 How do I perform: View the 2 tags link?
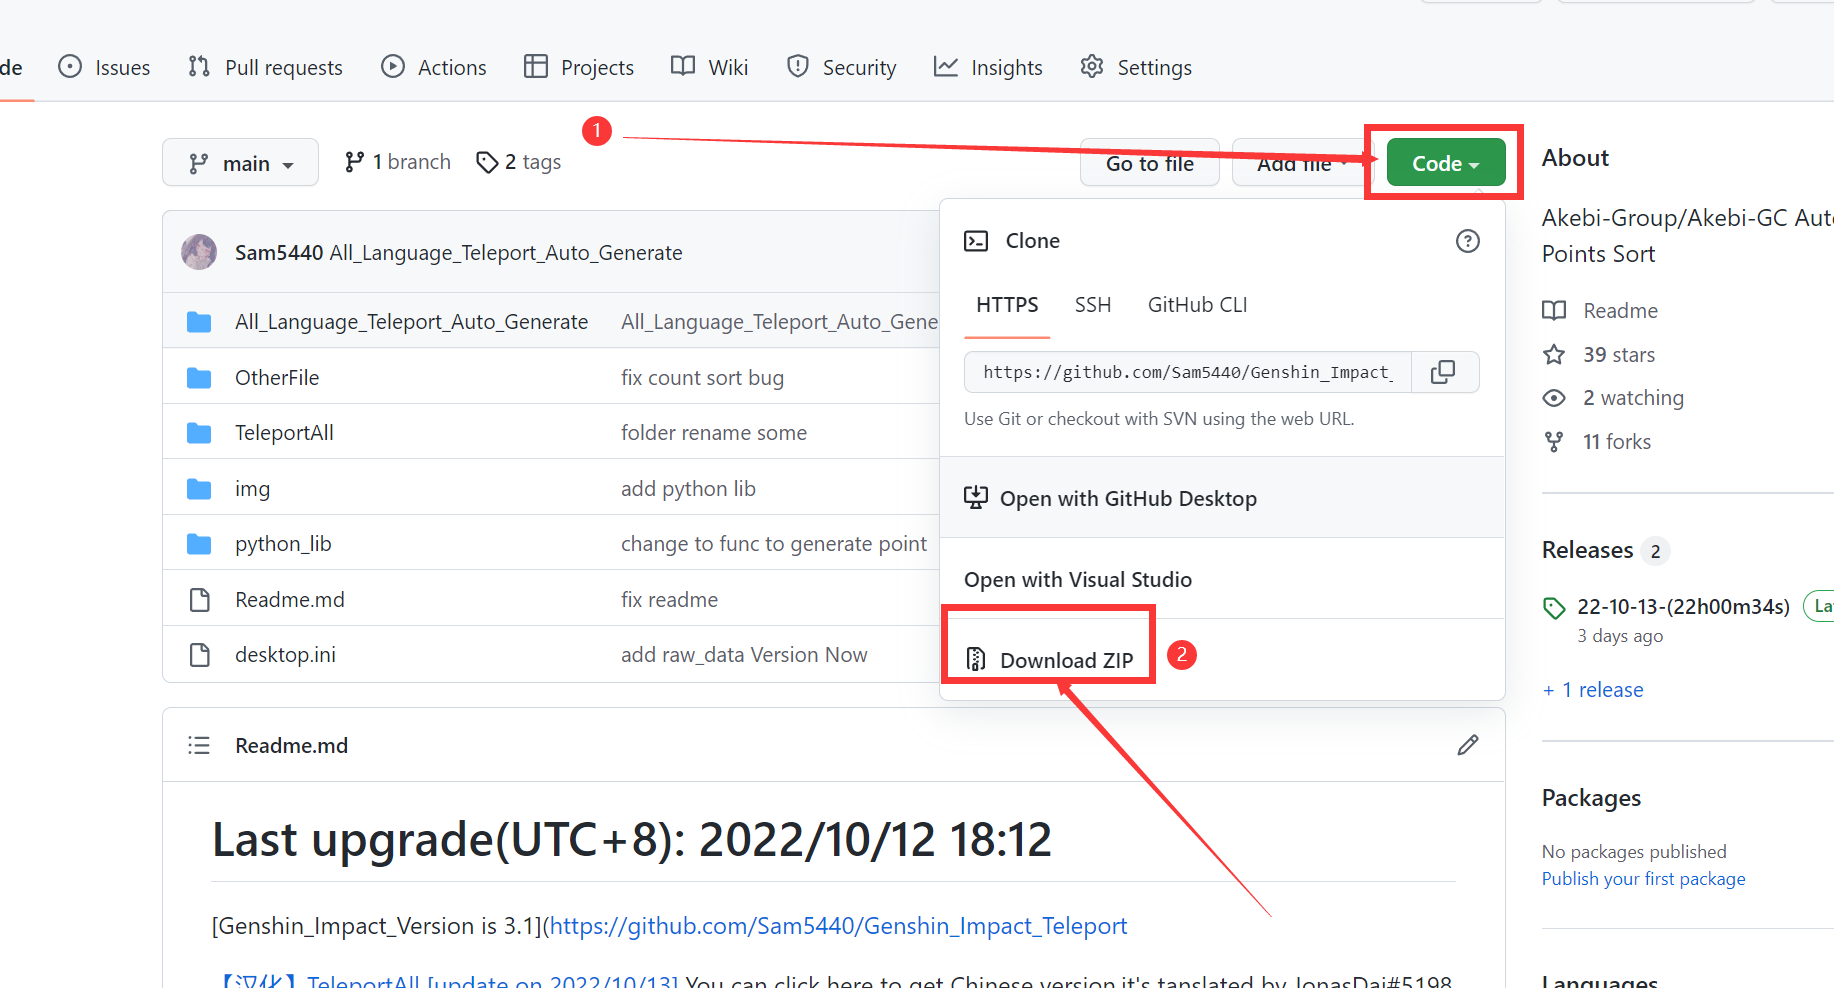[519, 162]
